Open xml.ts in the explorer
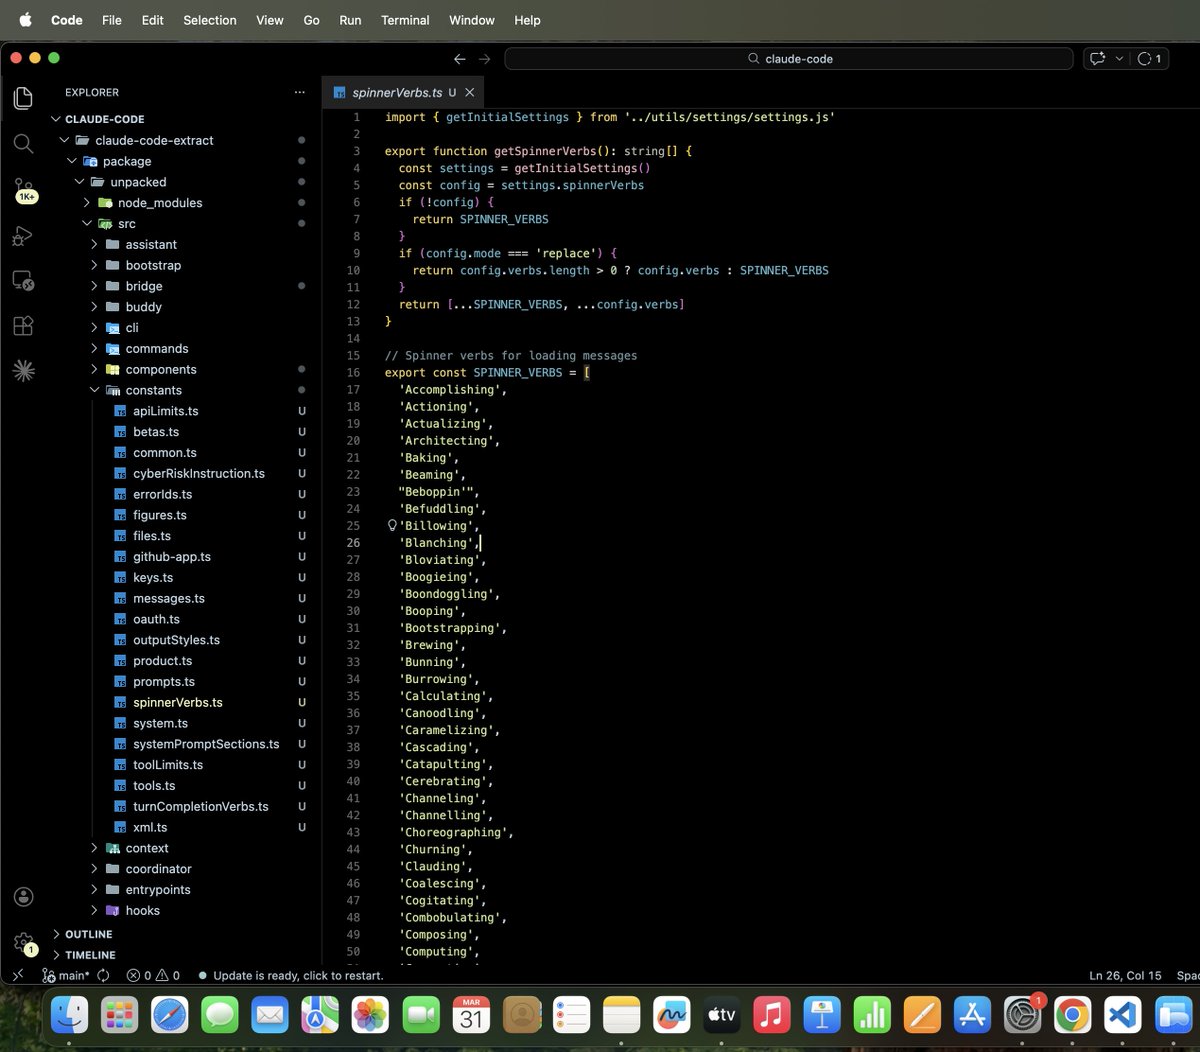This screenshot has height=1052, width=1200. 150,828
